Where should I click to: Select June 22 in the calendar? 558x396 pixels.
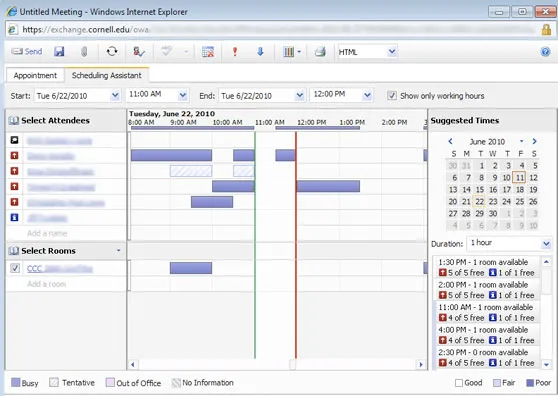(479, 201)
